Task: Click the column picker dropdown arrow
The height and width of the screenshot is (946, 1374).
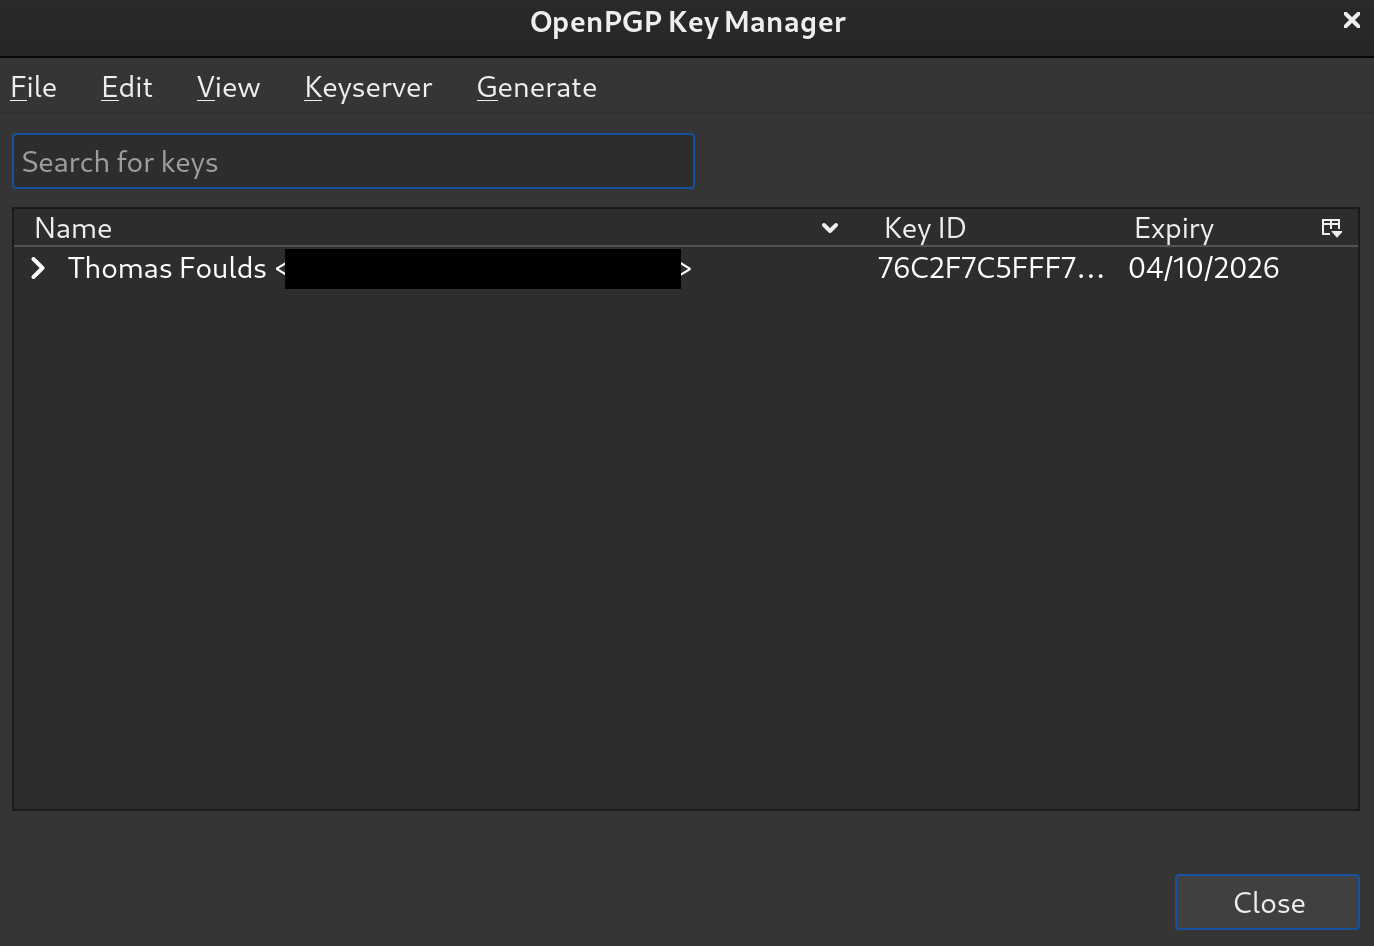Action: tap(1332, 227)
